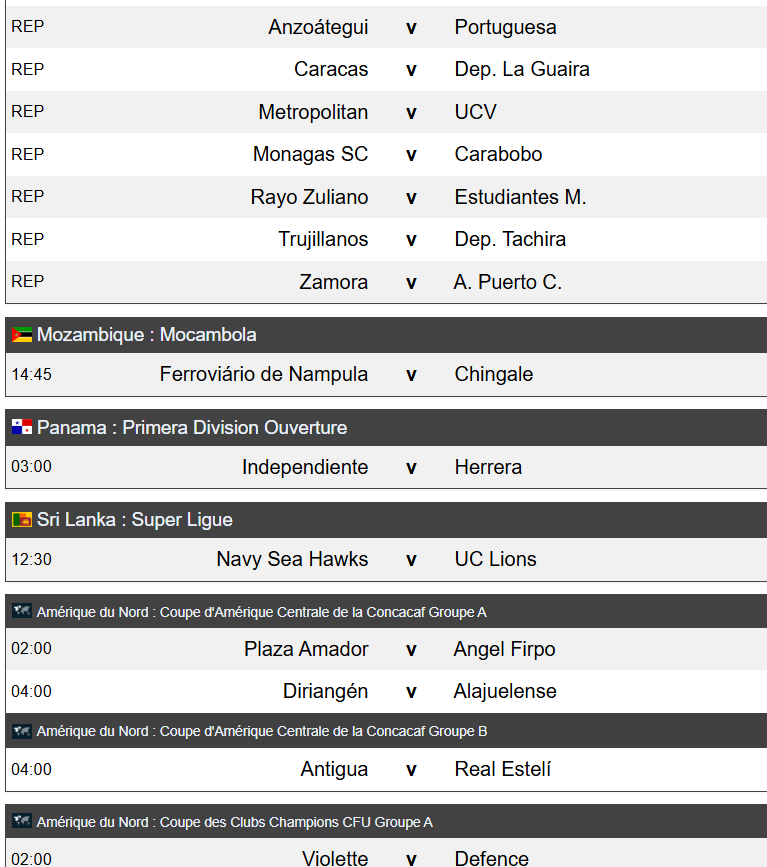Open the Metropolitan v UCV match row

click(x=386, y=112)
